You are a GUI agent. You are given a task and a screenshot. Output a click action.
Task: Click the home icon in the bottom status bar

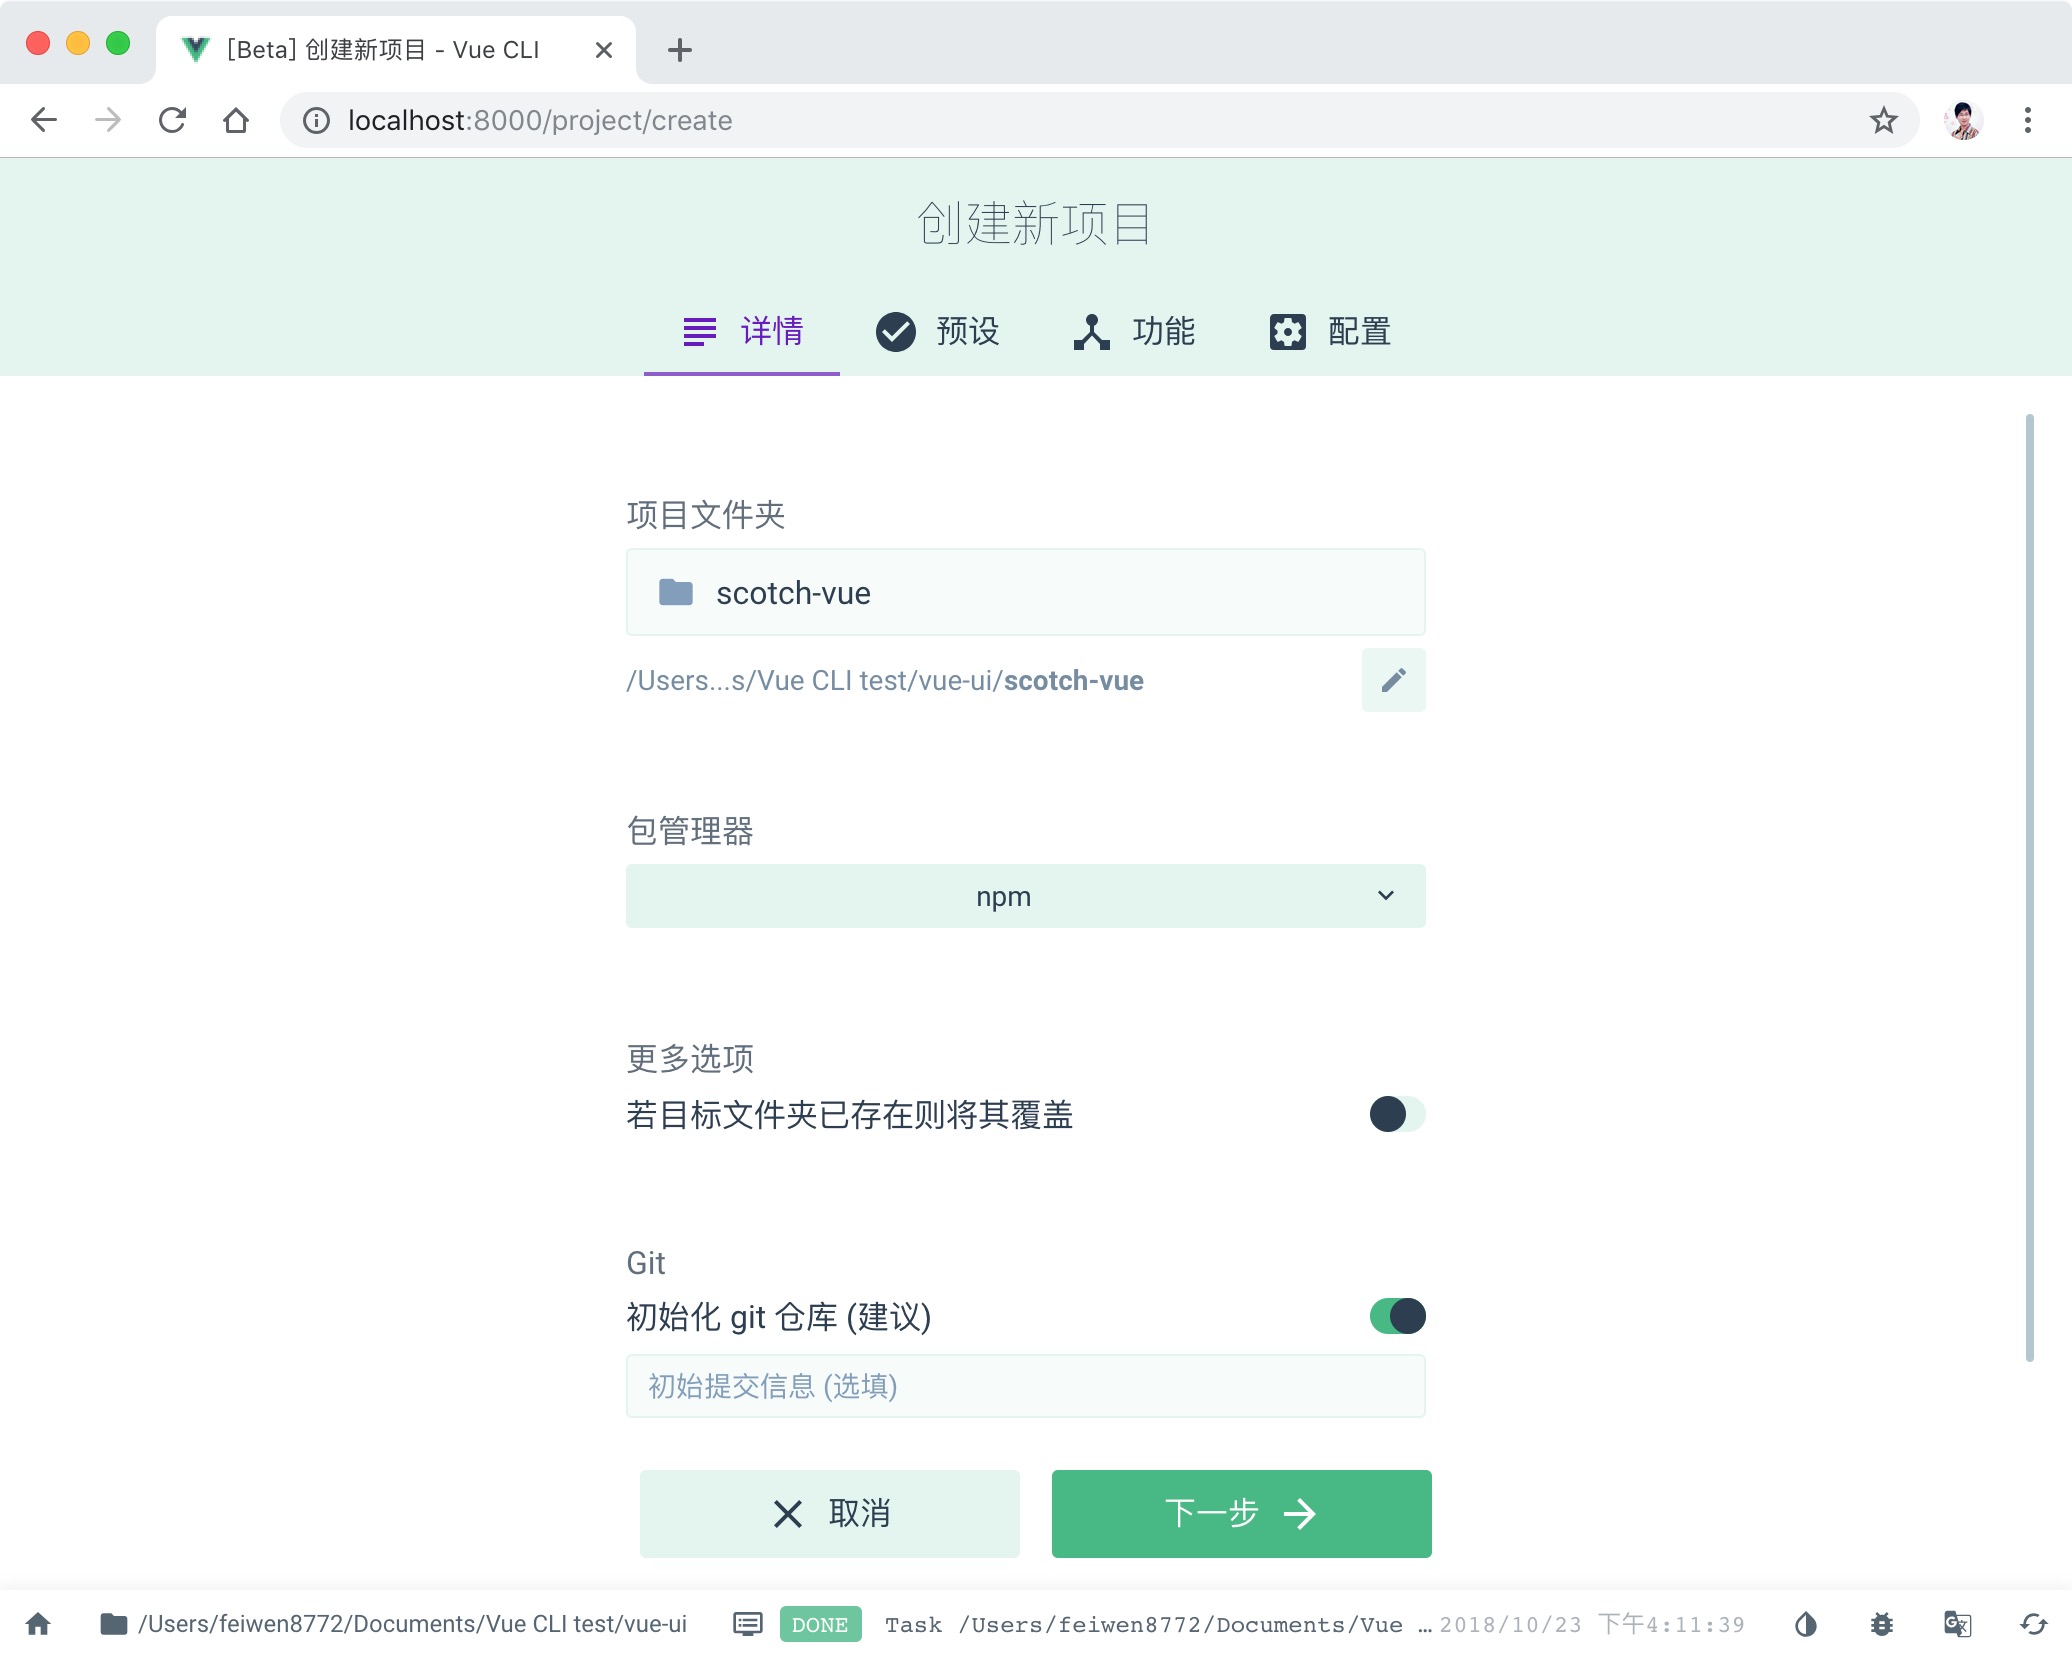(38, 1624)
